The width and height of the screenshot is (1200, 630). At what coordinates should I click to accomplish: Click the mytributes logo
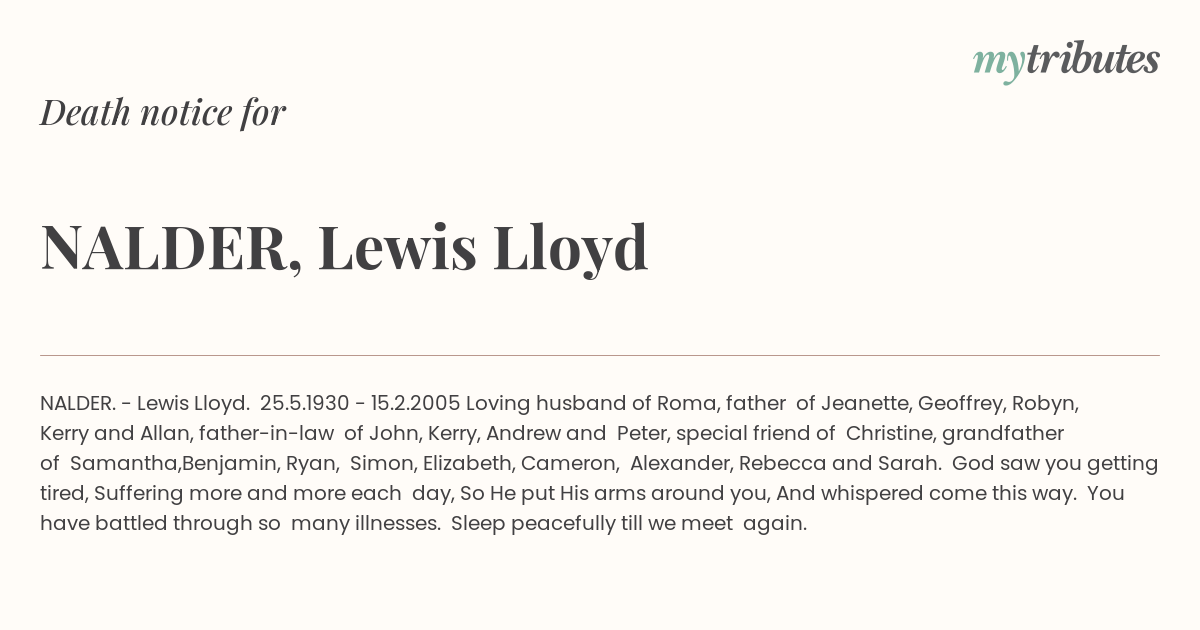coord(1066,61)
